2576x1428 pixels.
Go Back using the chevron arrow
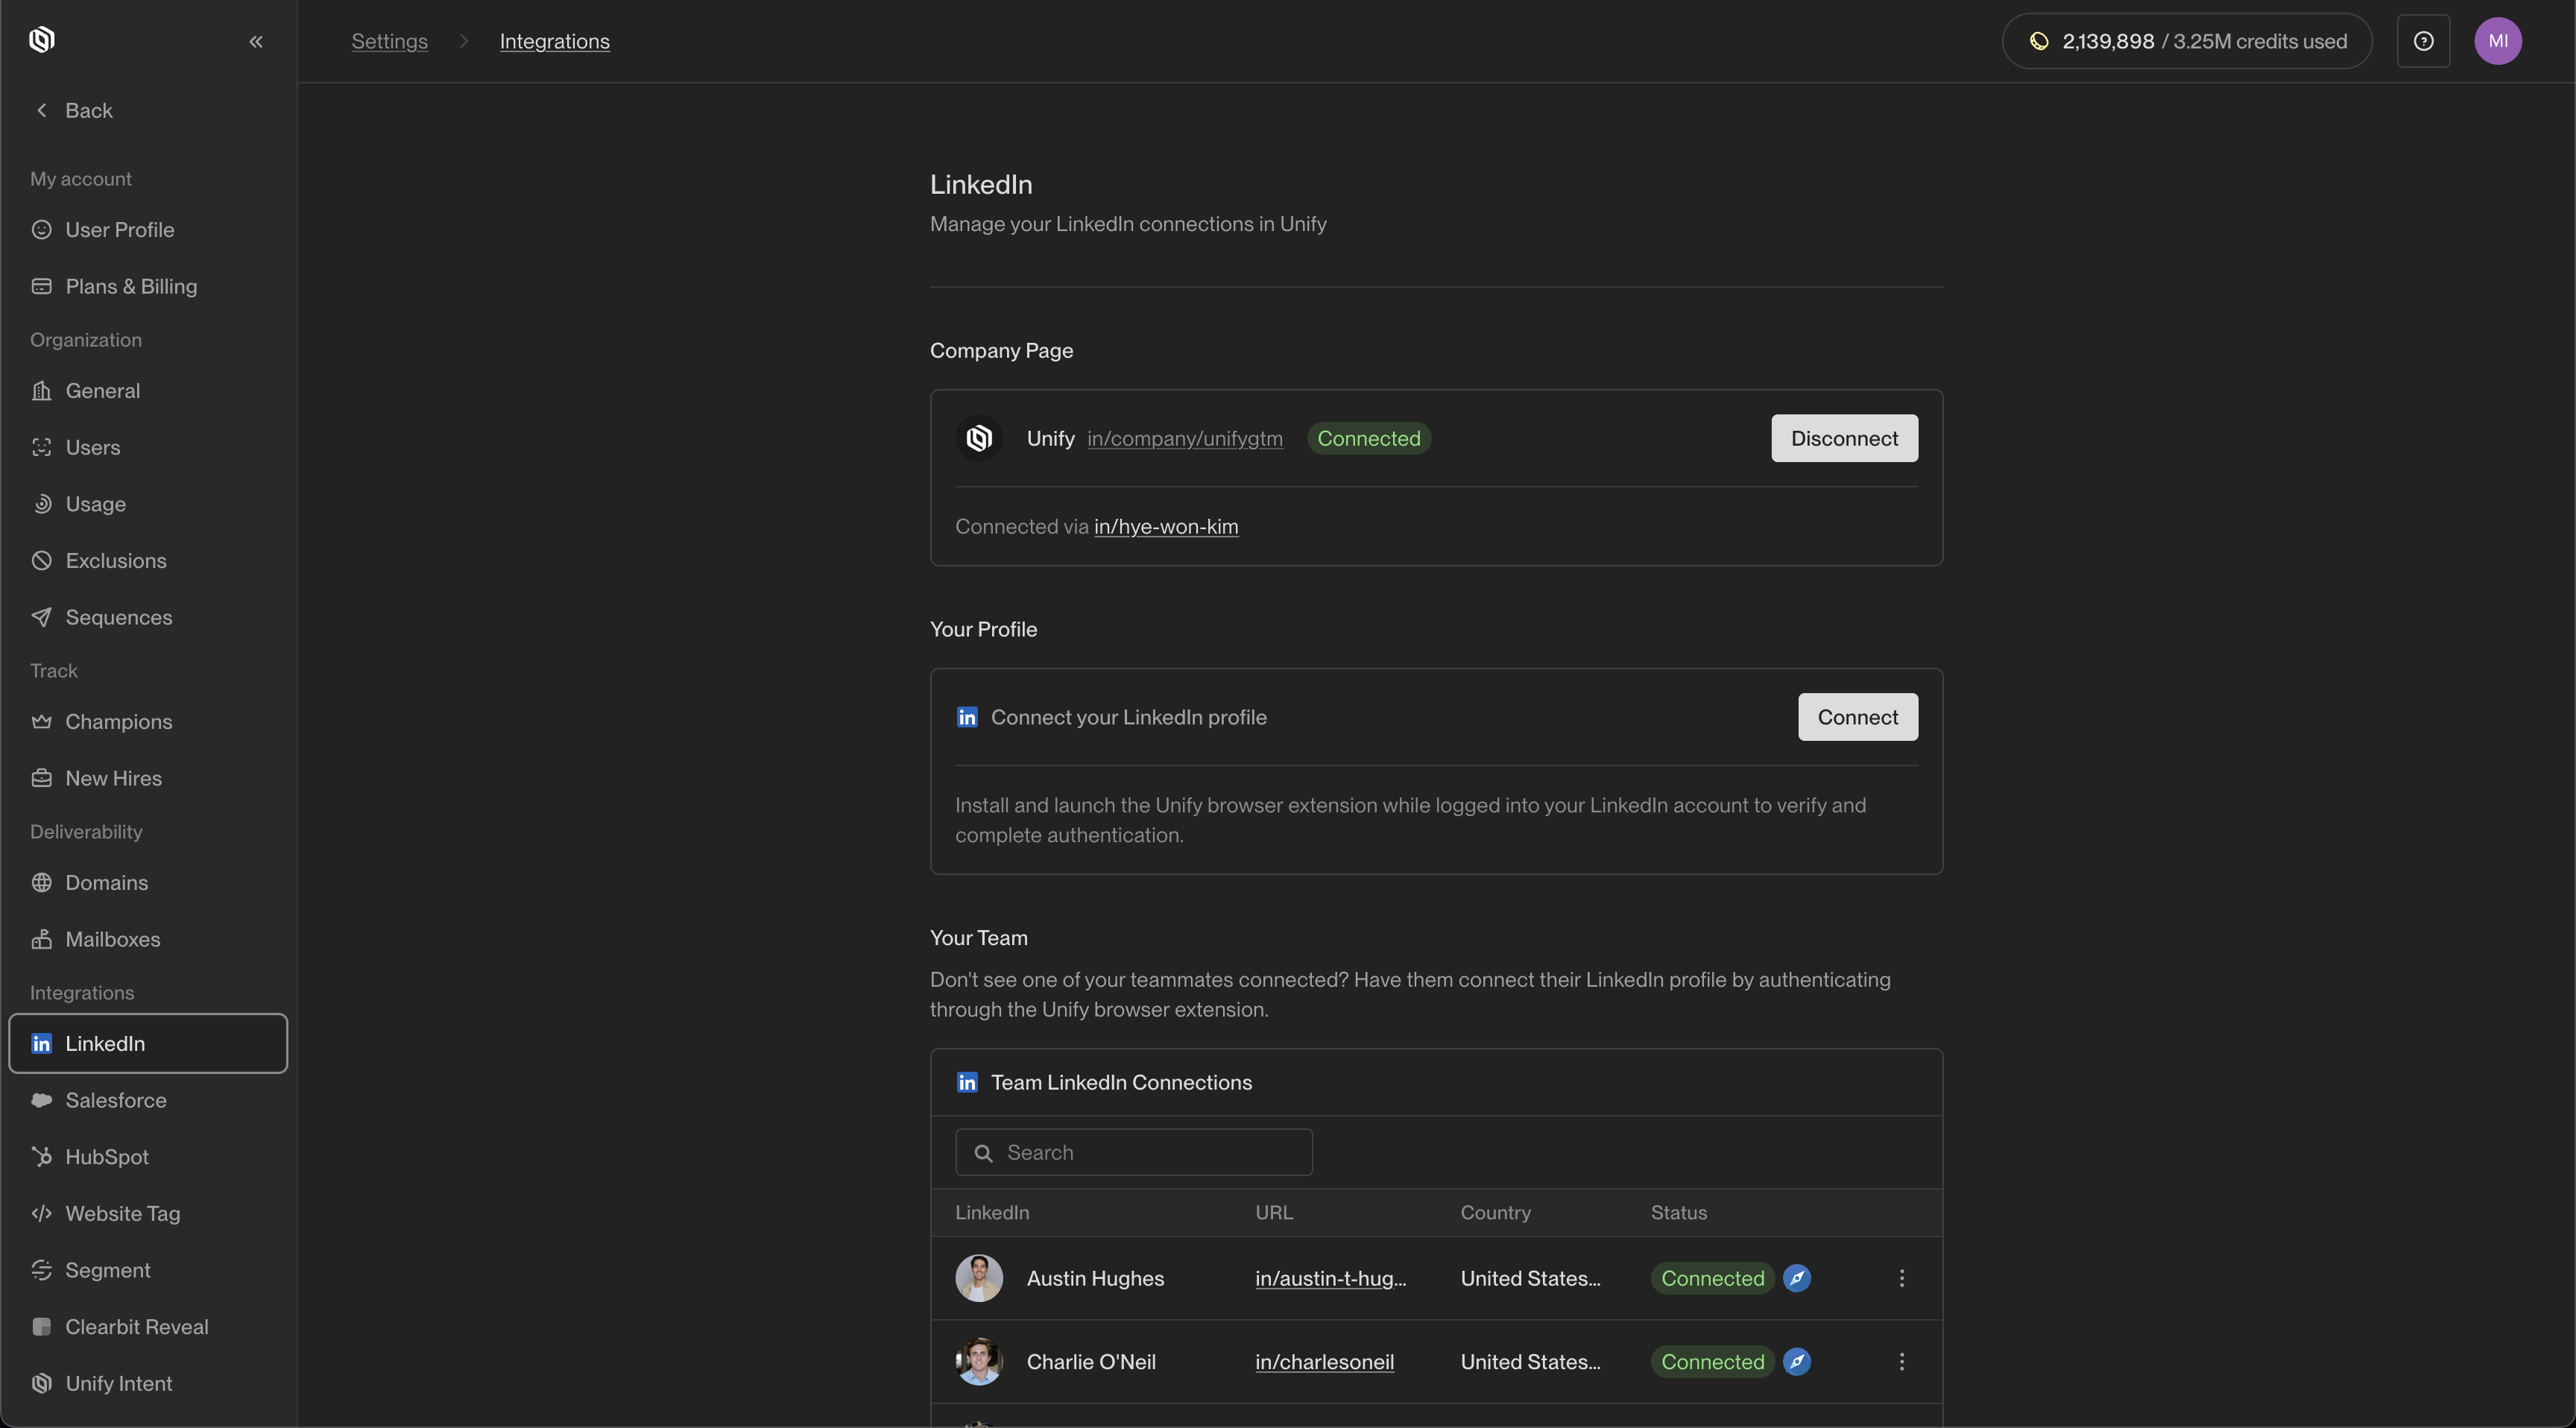42,110
